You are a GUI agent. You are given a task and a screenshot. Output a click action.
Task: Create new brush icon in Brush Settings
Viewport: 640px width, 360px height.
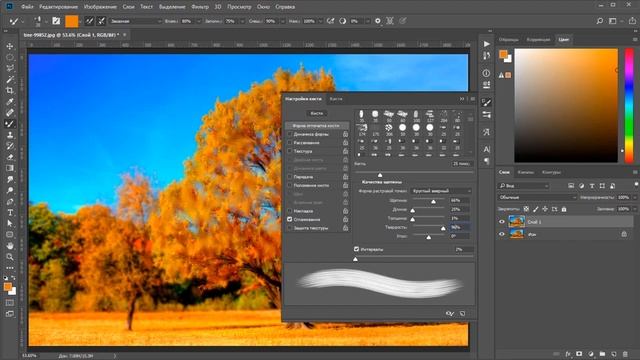462,313
